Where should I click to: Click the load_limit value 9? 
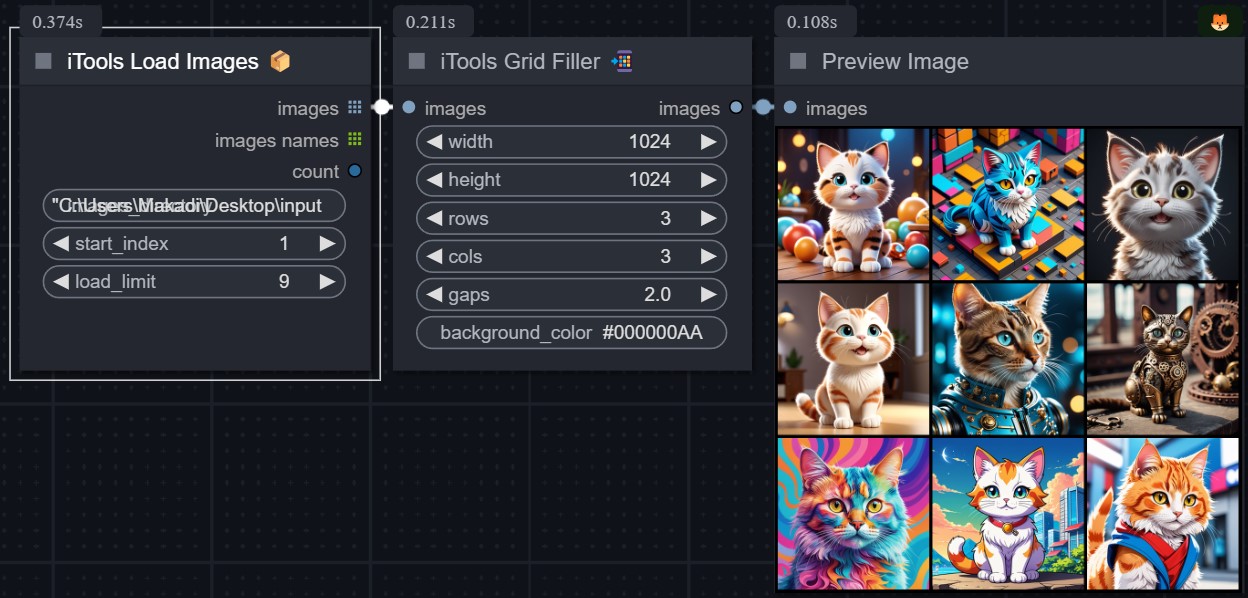(284, 282)
